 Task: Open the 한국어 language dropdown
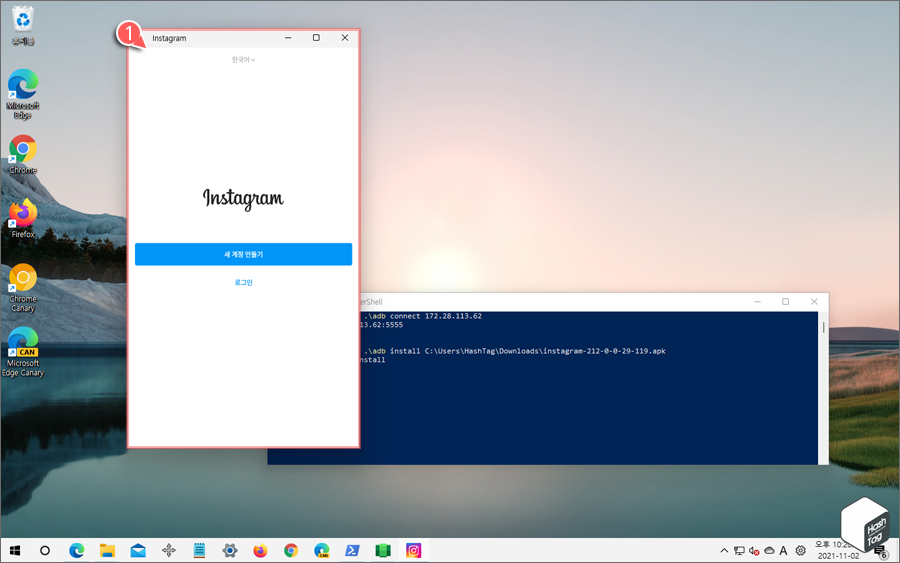243,60
